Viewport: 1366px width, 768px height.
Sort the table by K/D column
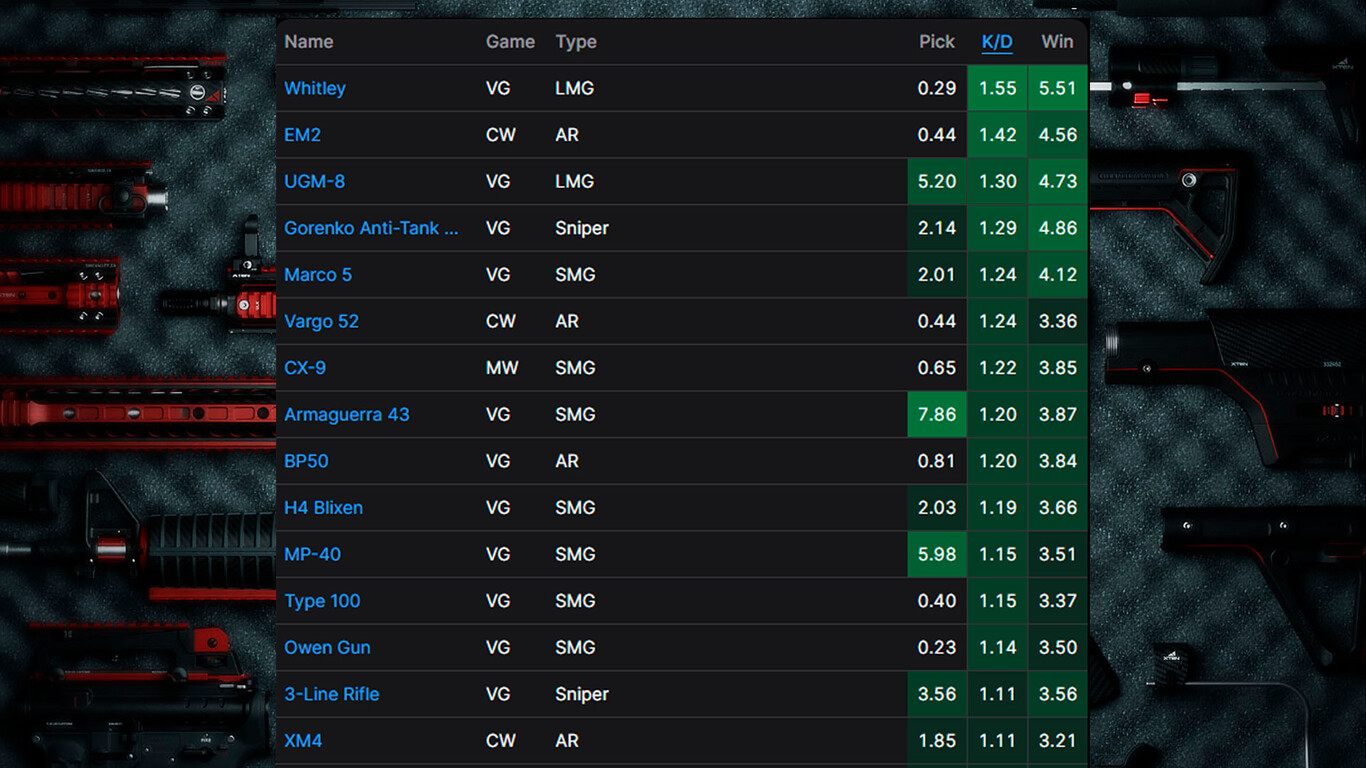click(x=997, y=42)
